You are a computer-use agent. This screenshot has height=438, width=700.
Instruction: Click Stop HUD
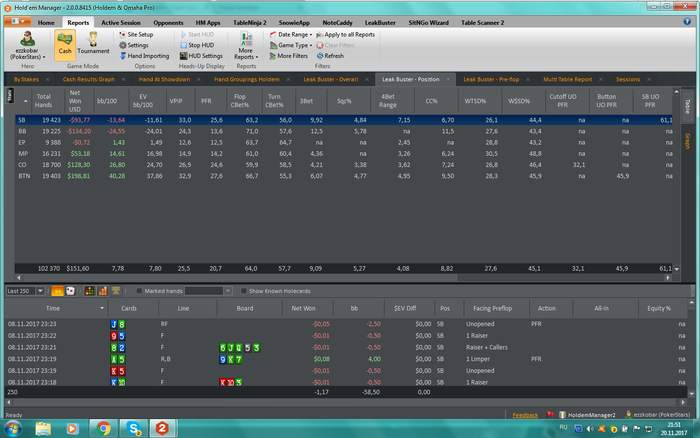[197, 45]
